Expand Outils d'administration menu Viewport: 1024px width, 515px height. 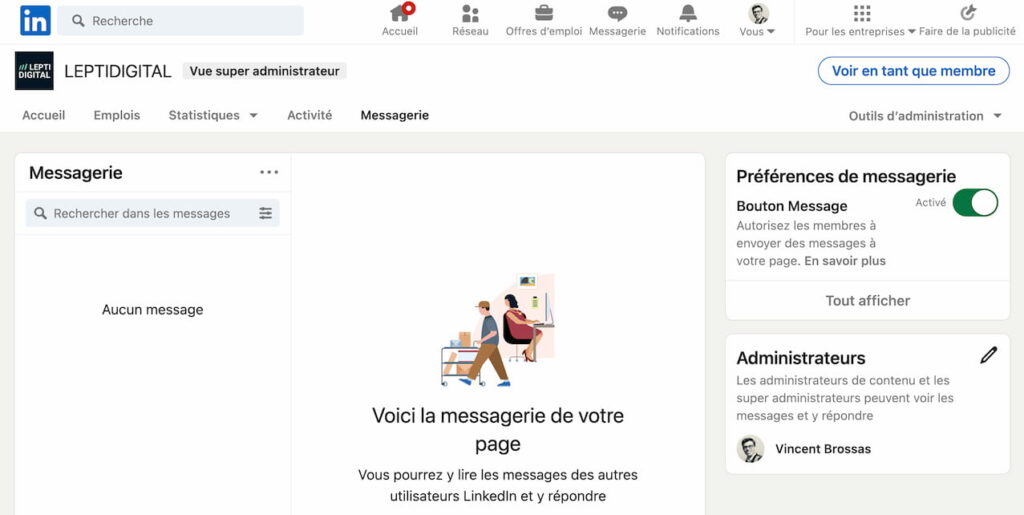tap(925, 116)
